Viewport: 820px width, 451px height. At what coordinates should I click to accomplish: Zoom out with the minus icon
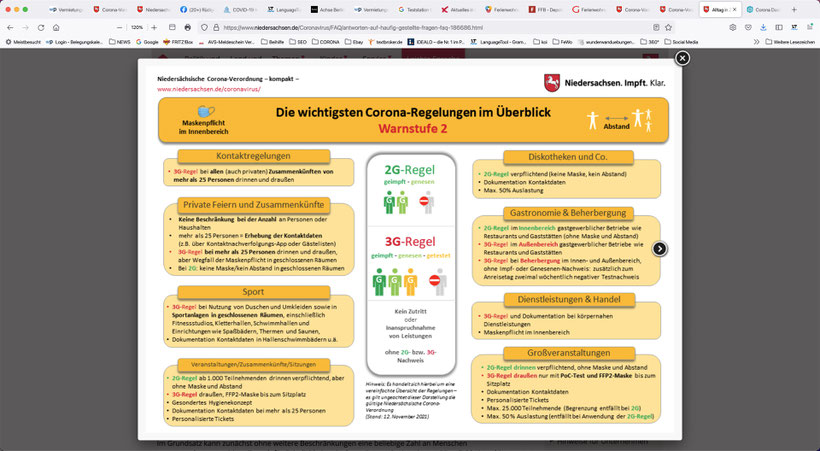coord(119,27)
